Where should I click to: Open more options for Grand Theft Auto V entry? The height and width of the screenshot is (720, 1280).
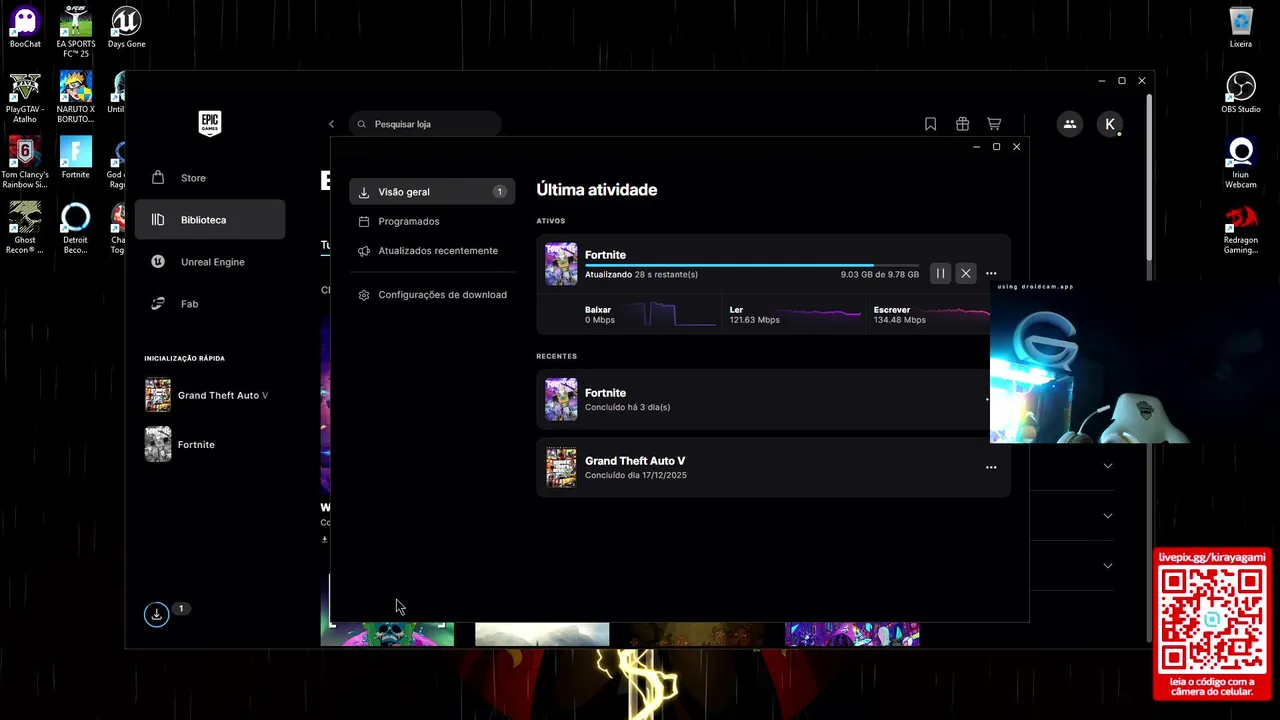[x=991, y=467]
